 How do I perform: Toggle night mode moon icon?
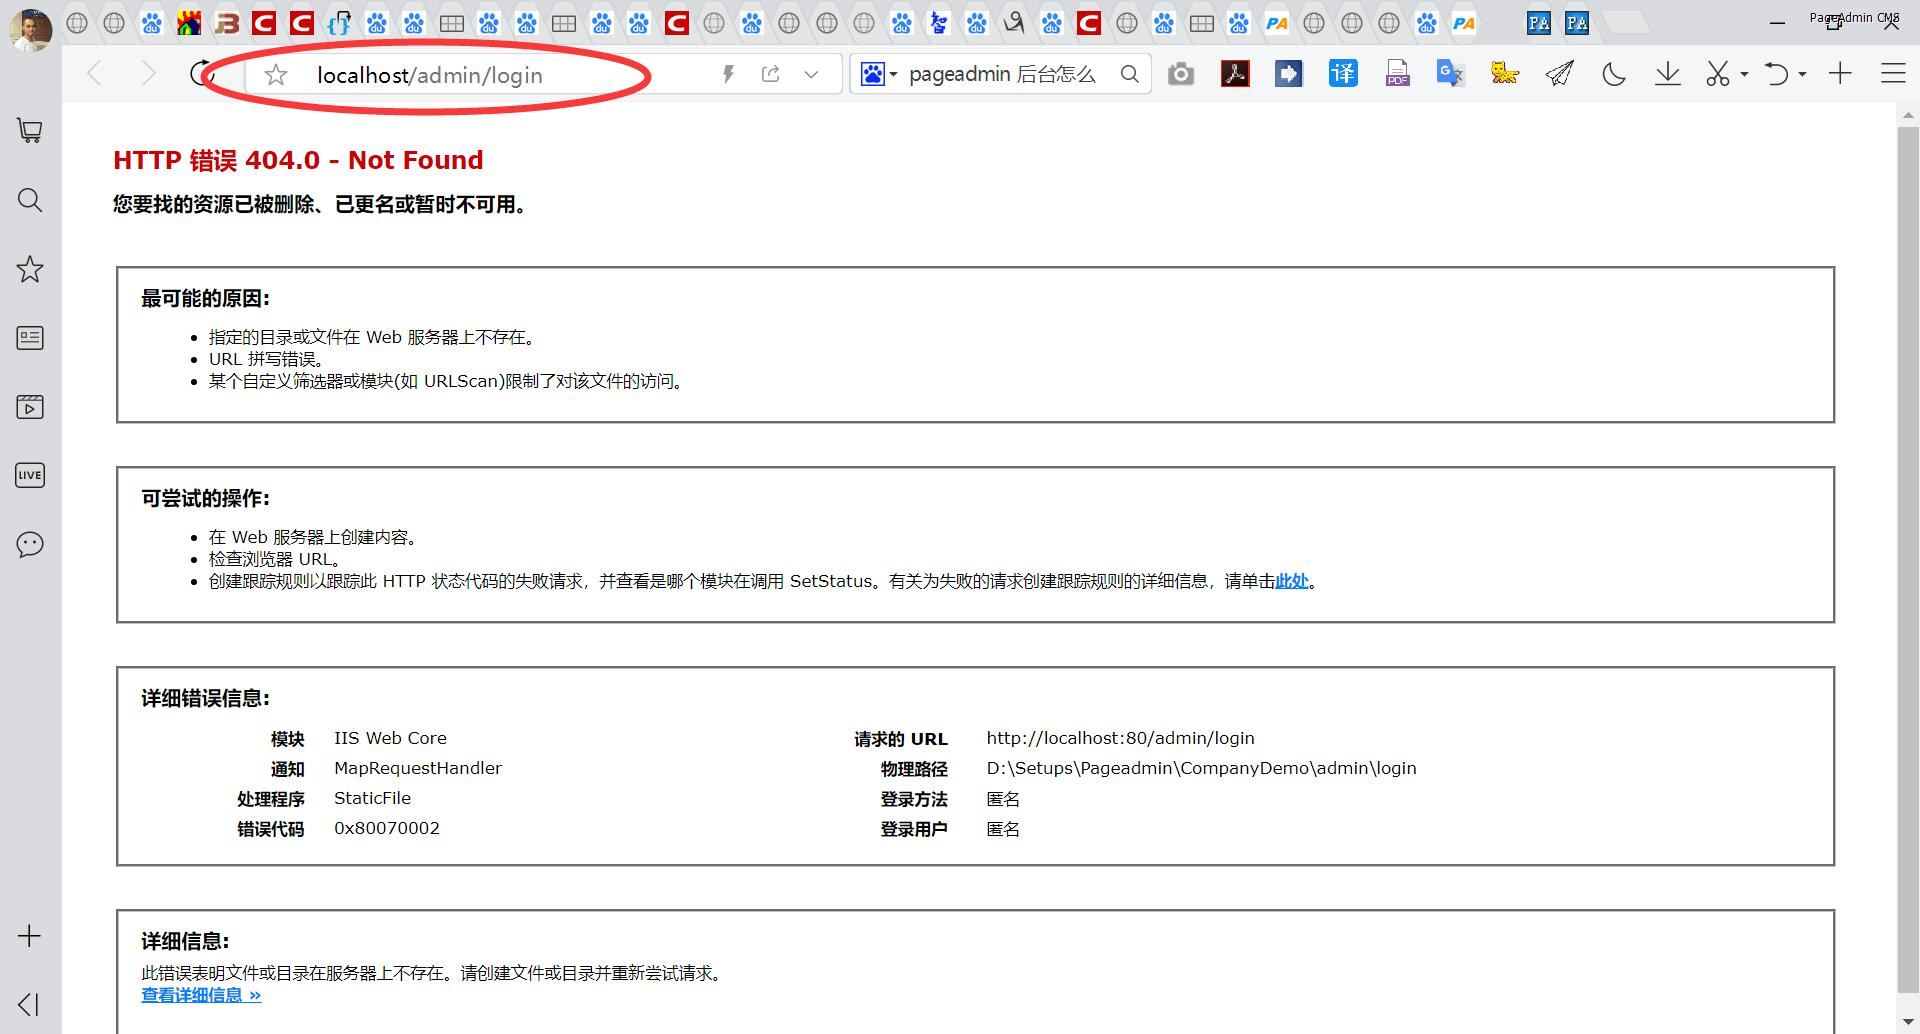point(1613,74)
